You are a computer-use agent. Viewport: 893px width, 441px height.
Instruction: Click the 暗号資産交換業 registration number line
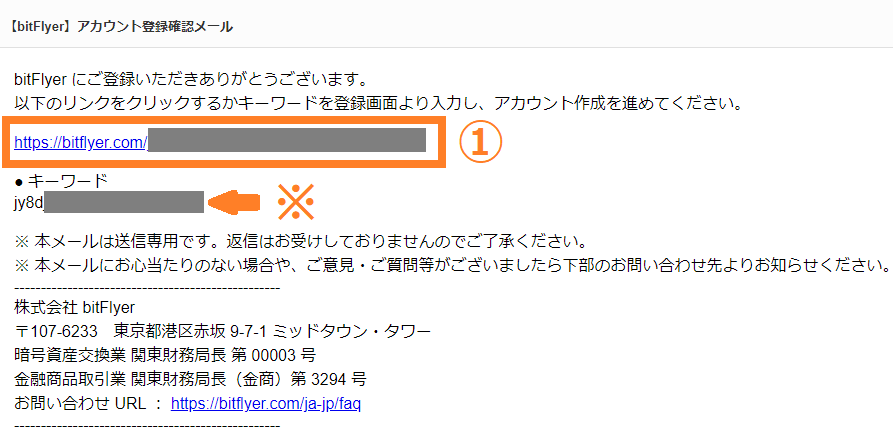165,356
